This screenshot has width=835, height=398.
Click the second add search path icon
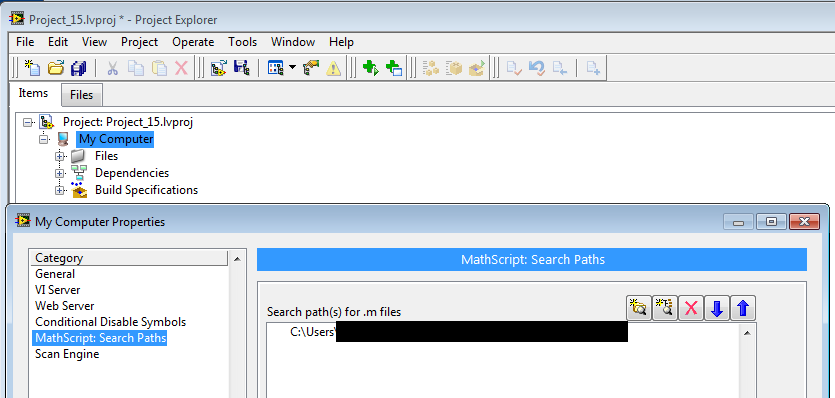coord(665,308)
